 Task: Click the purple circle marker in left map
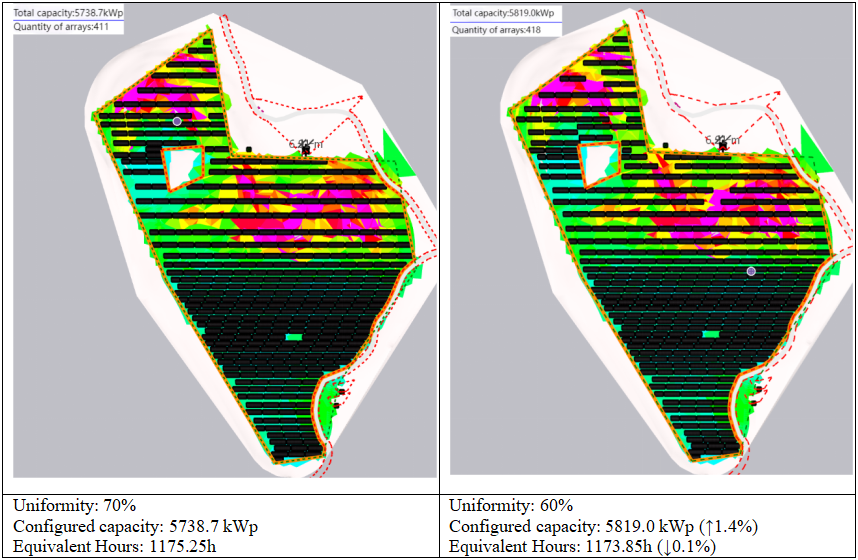click(177, 121)
